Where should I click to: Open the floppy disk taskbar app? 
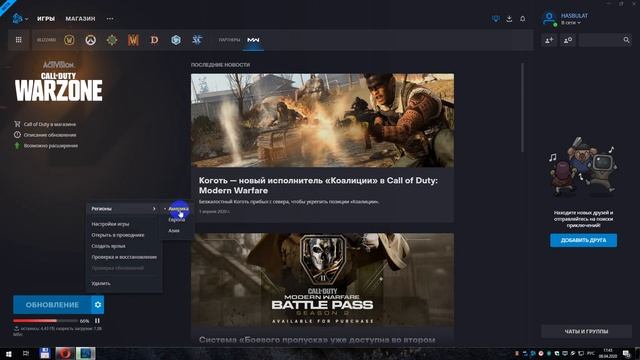tap(45, 353)
